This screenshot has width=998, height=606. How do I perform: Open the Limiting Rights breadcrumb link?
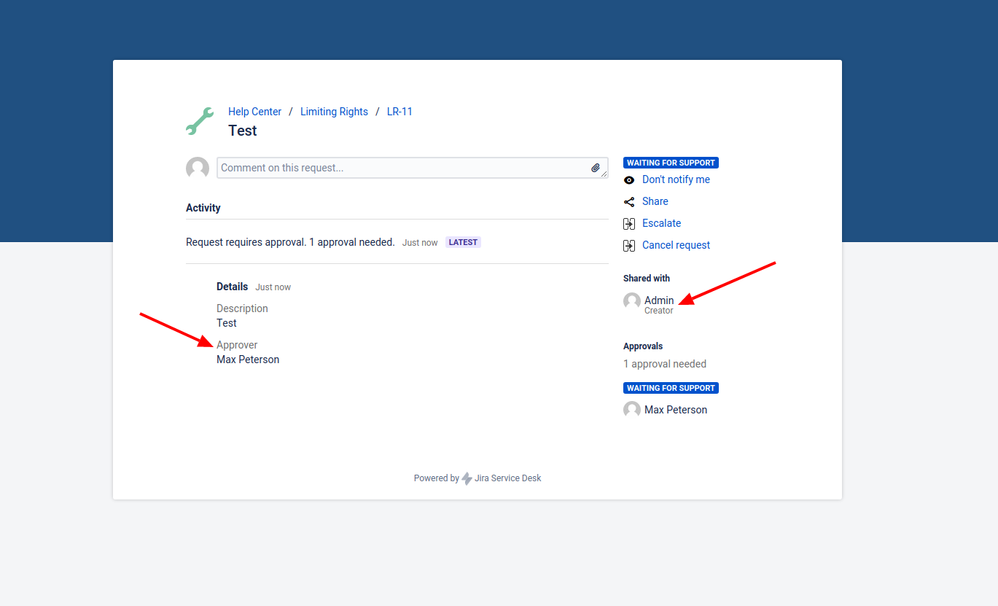(334, 111)
